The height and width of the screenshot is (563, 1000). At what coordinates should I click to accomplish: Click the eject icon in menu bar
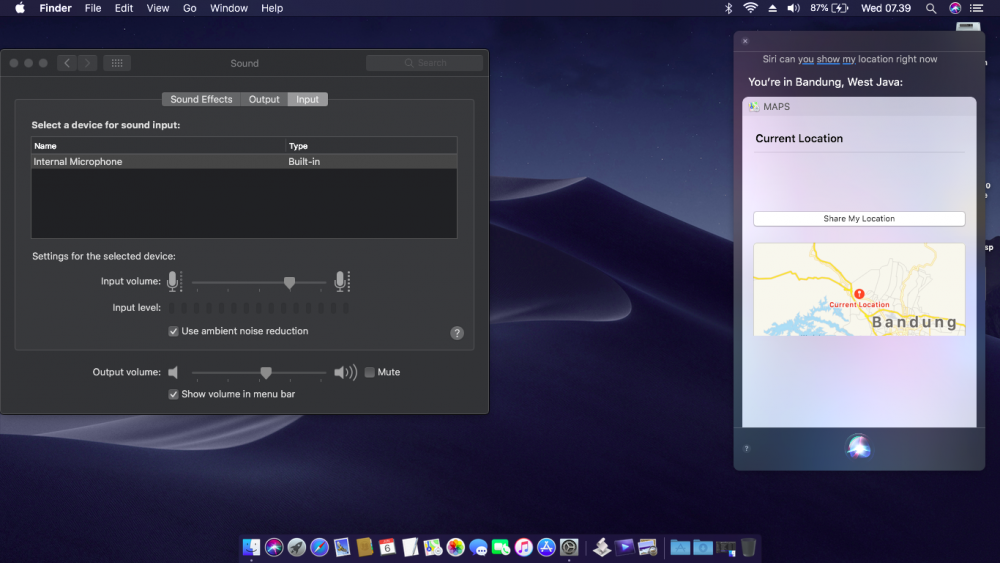tap(772, 8)
